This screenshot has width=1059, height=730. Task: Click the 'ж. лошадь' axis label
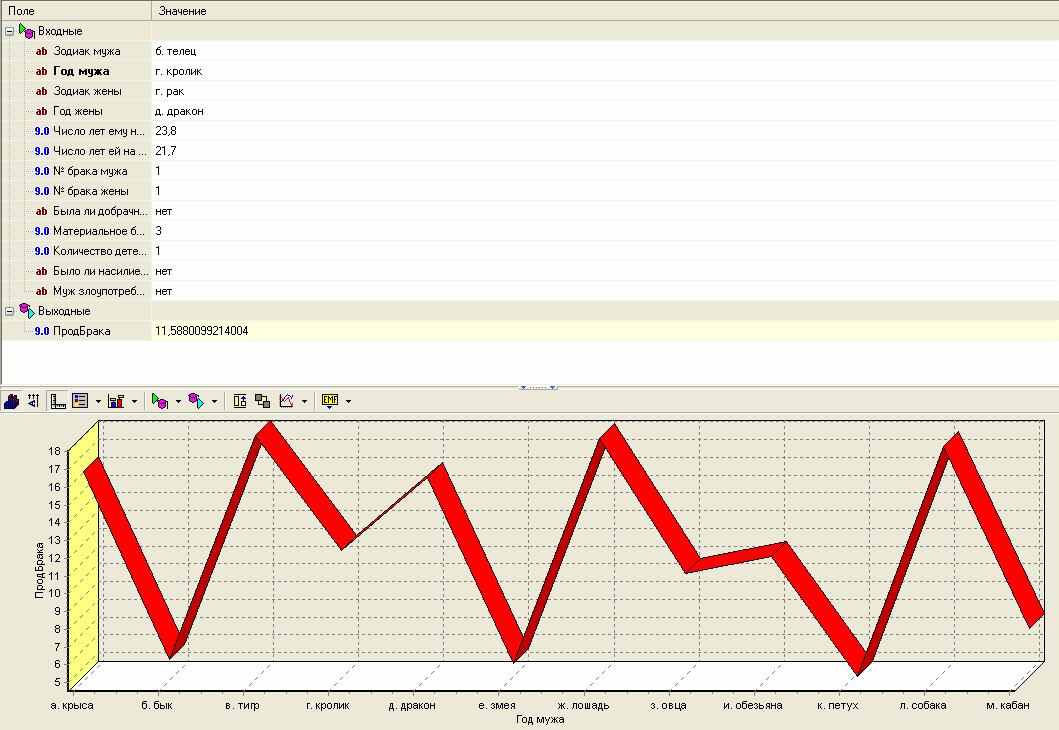[583, 706]
